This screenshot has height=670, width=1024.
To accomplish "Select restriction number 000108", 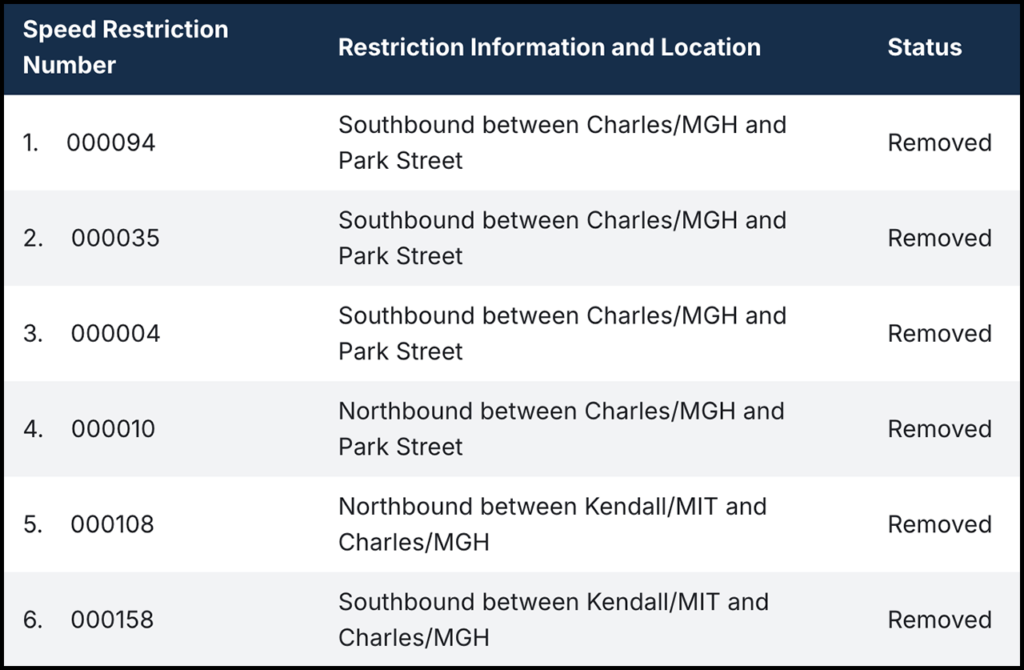I will pos(112,525).
